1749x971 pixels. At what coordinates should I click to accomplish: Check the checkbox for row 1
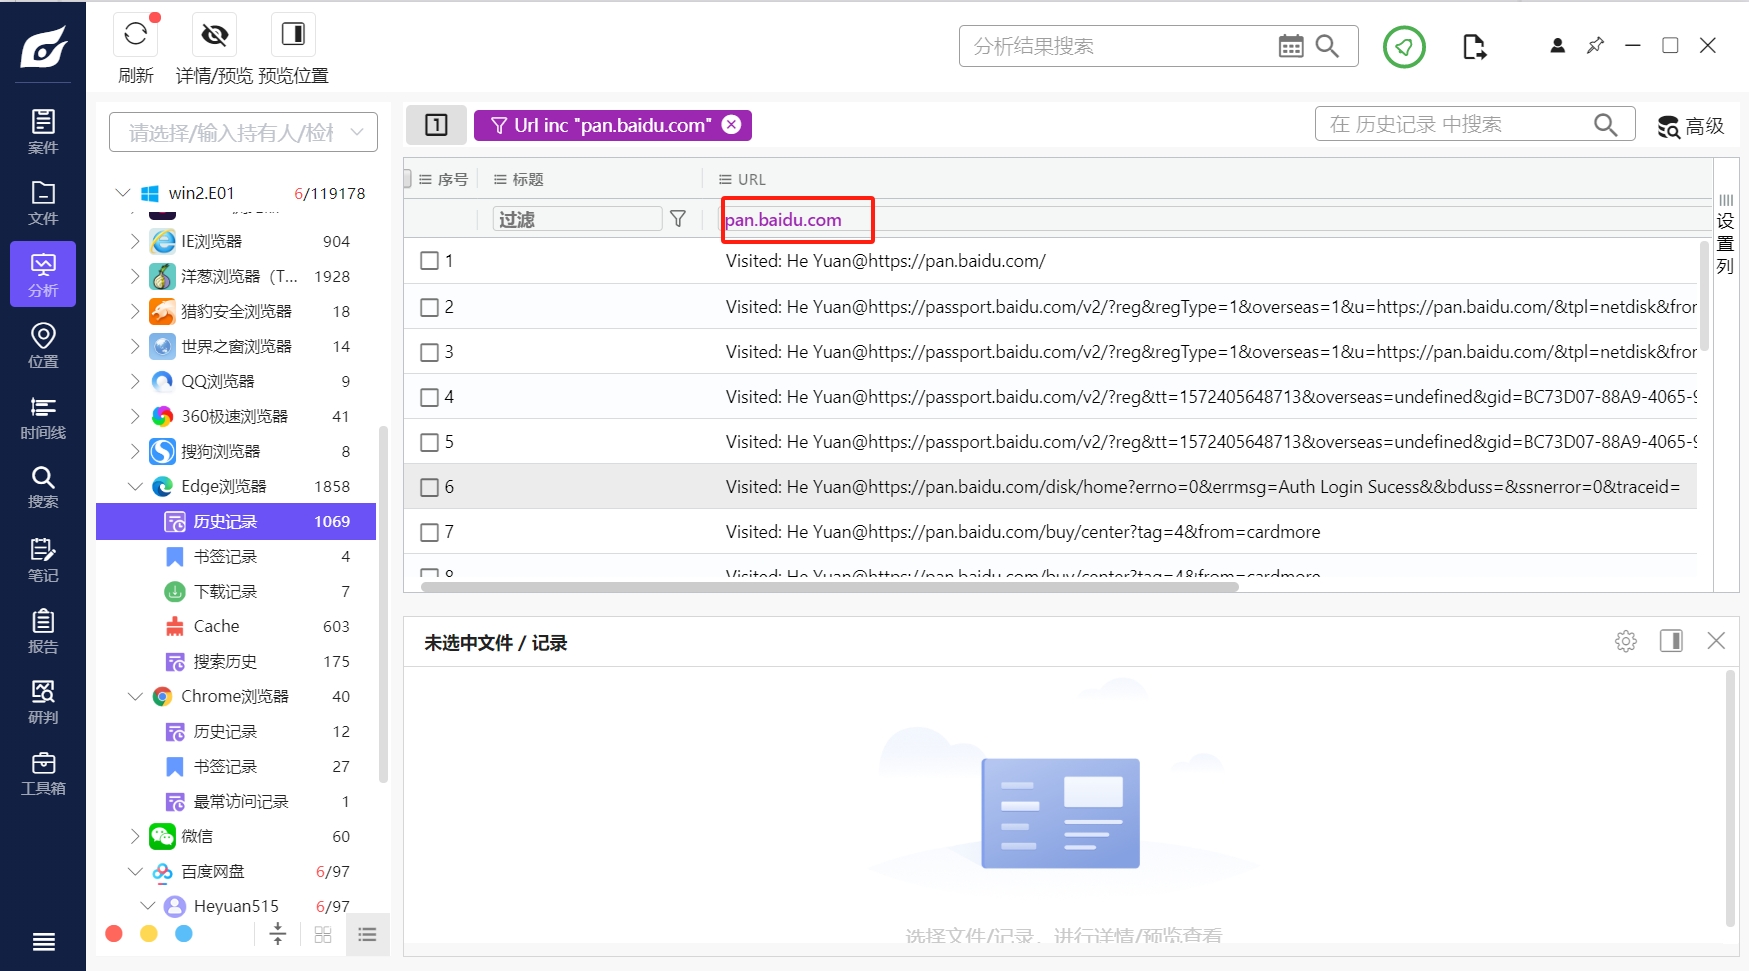pos(430,261)
